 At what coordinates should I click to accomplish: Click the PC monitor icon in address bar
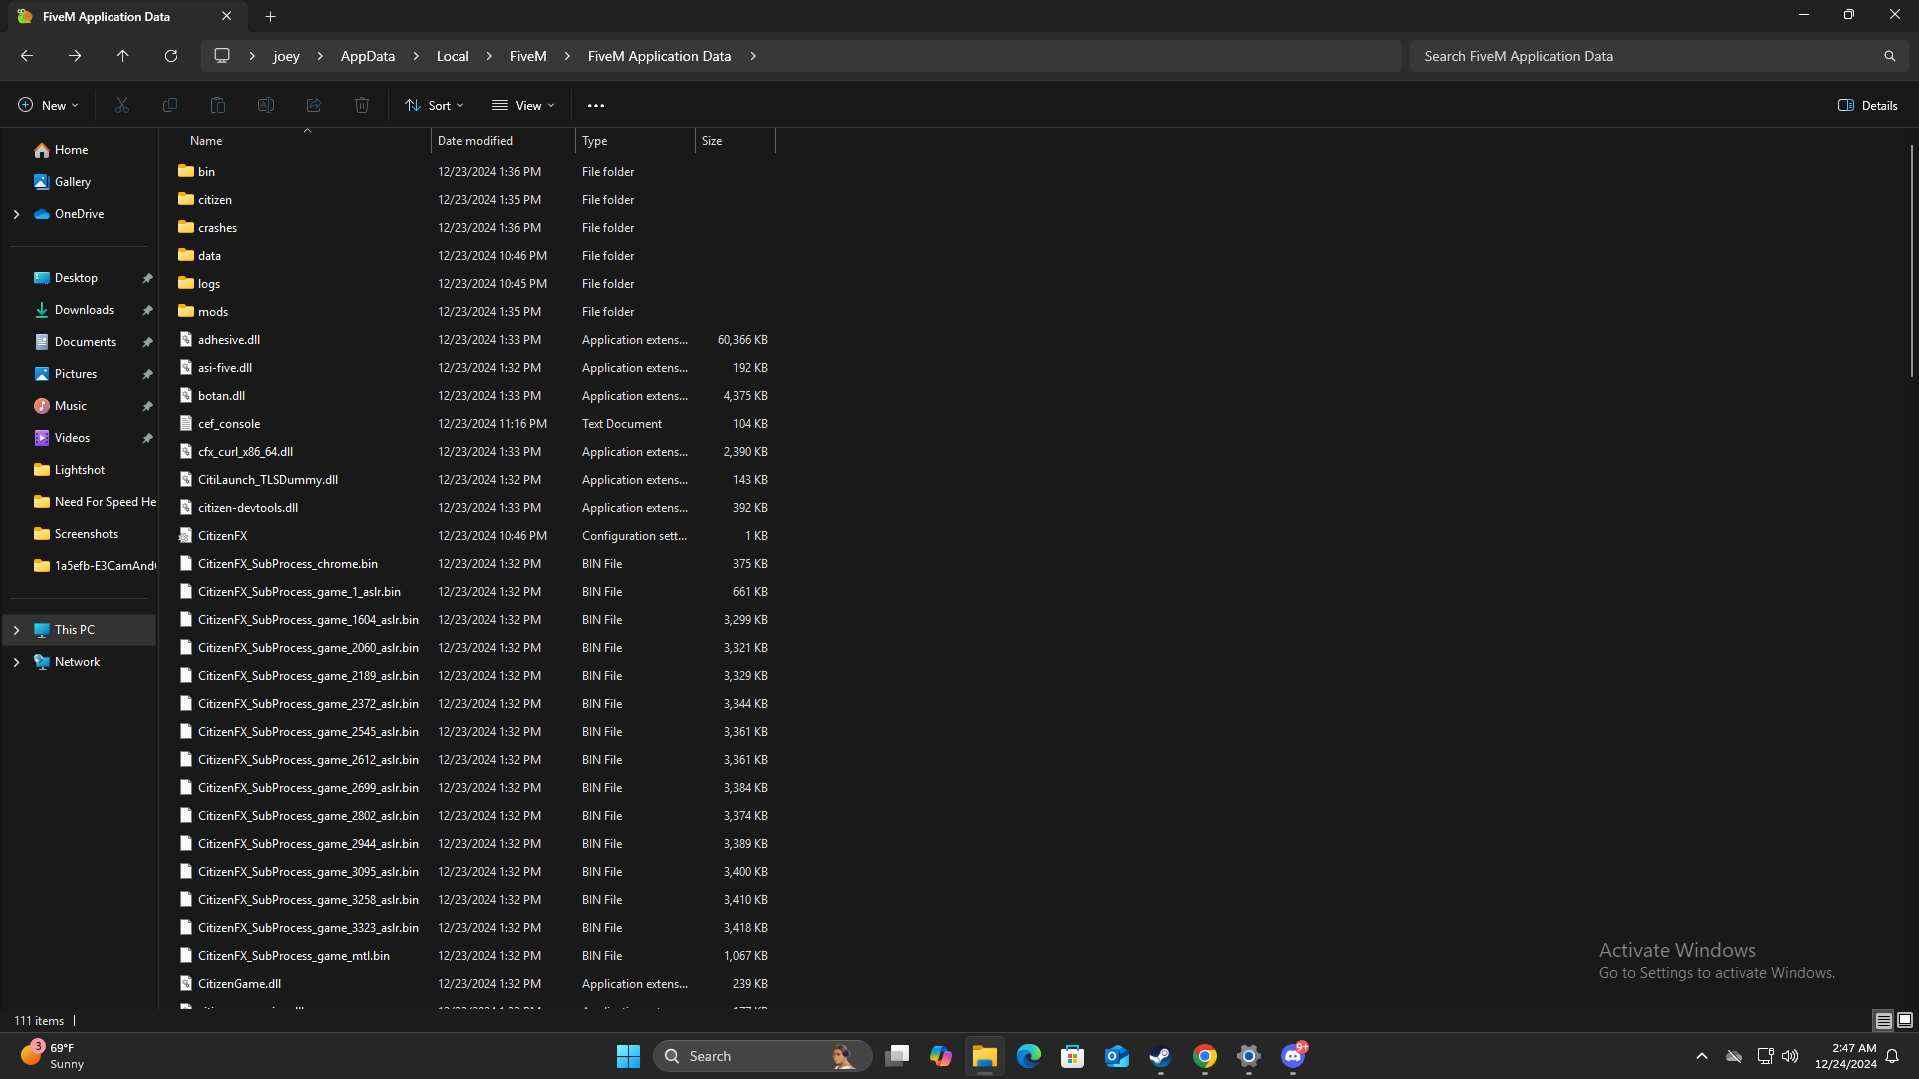[222, 56]
